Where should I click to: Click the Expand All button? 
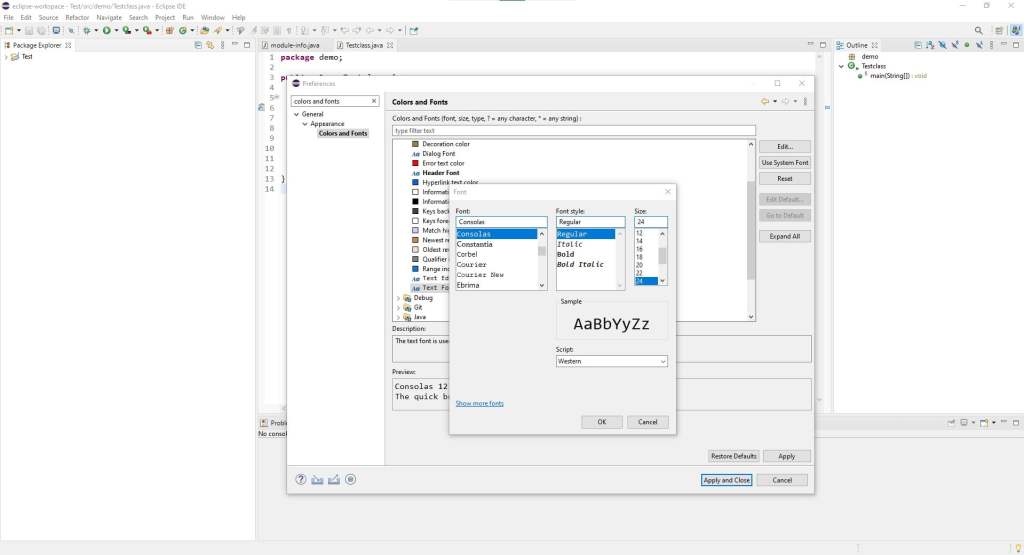coord(784,236)
